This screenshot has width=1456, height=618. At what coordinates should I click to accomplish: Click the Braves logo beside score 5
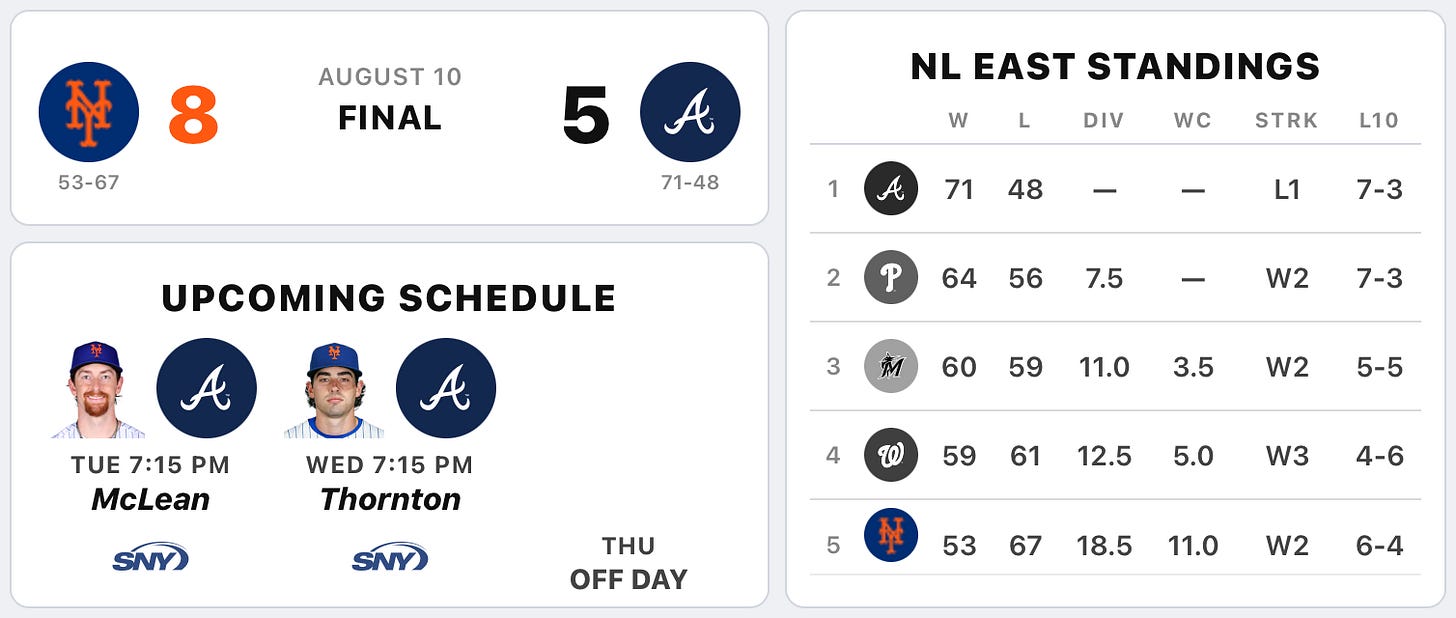[690, 112]
